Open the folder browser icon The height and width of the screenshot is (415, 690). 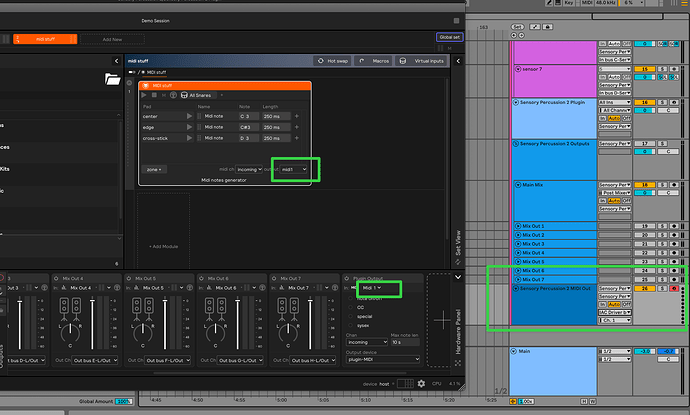coord(112,79)
